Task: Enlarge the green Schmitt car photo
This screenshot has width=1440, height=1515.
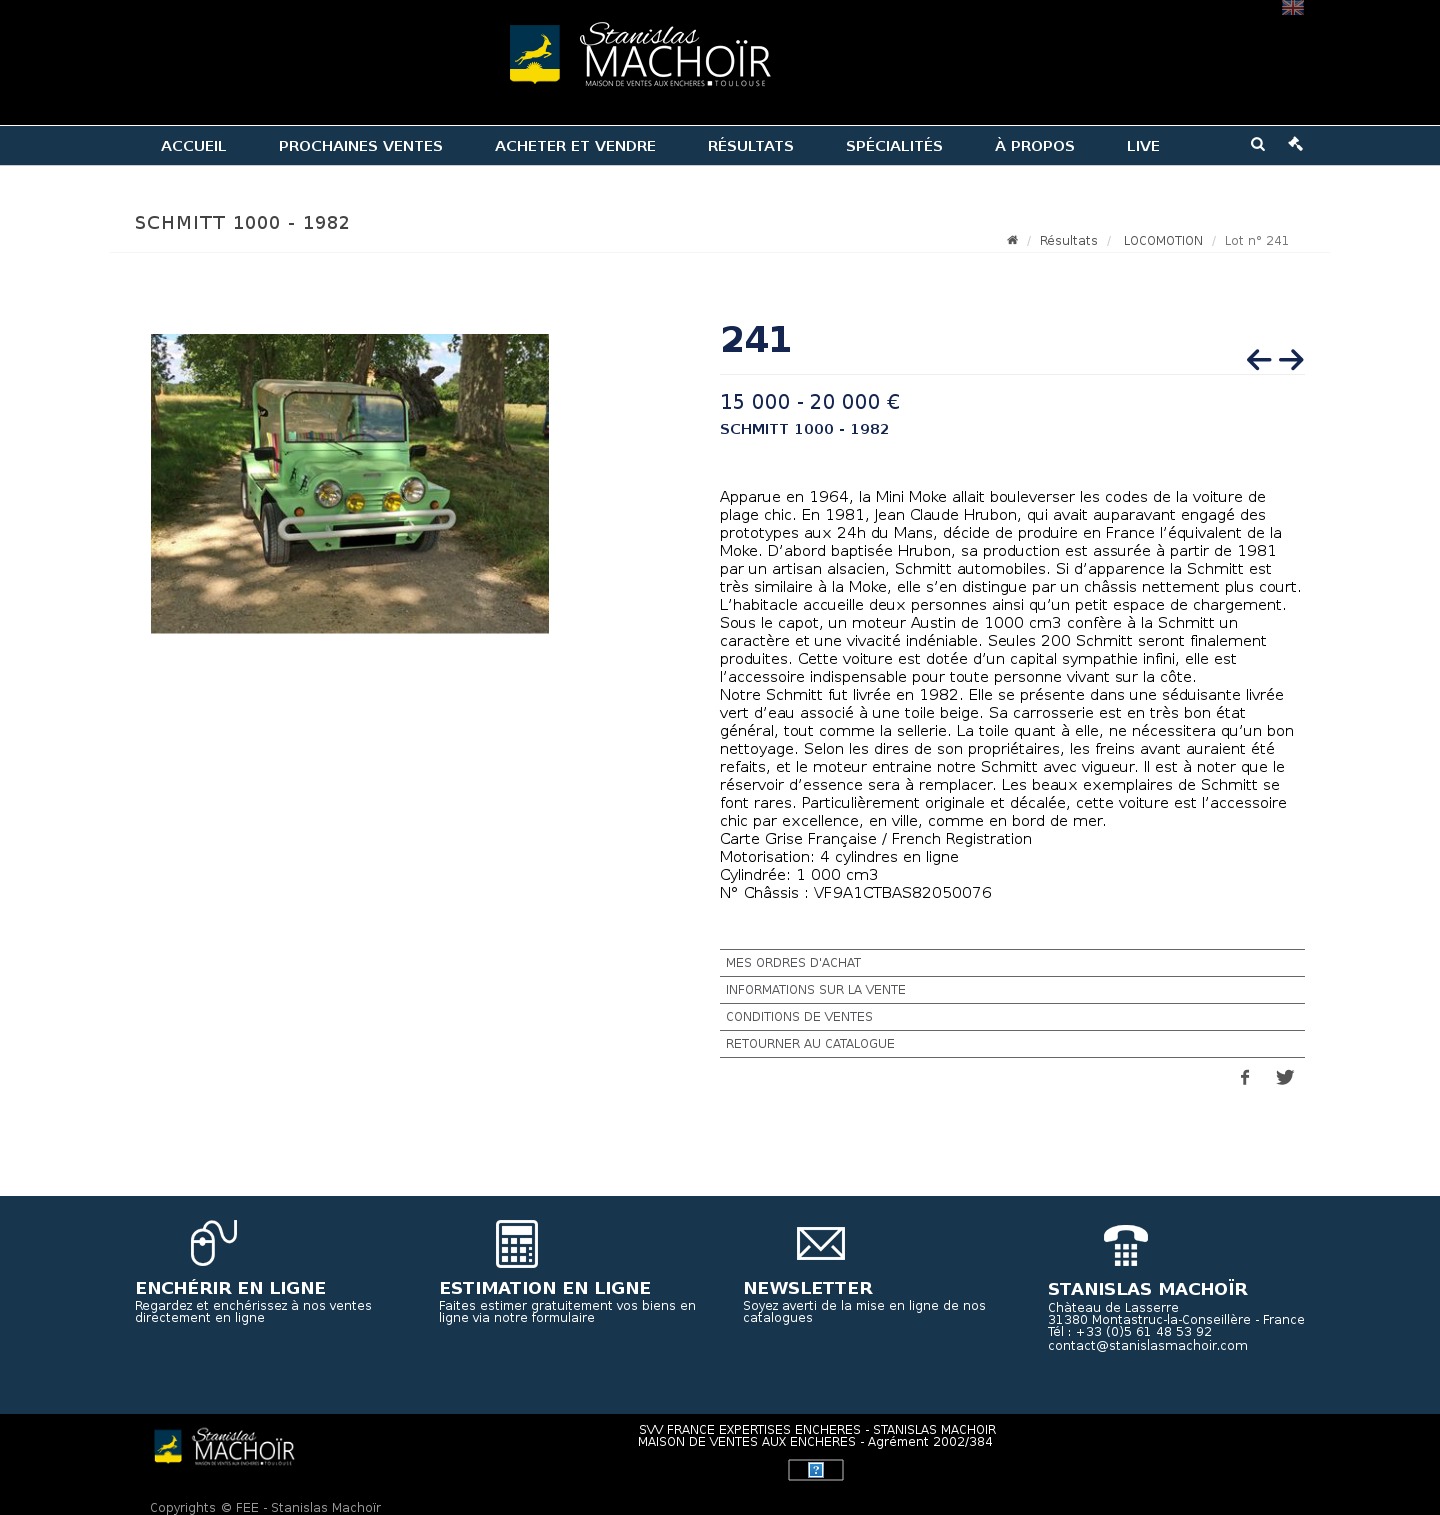Action: pyautogui.click(x=350, y=483)
